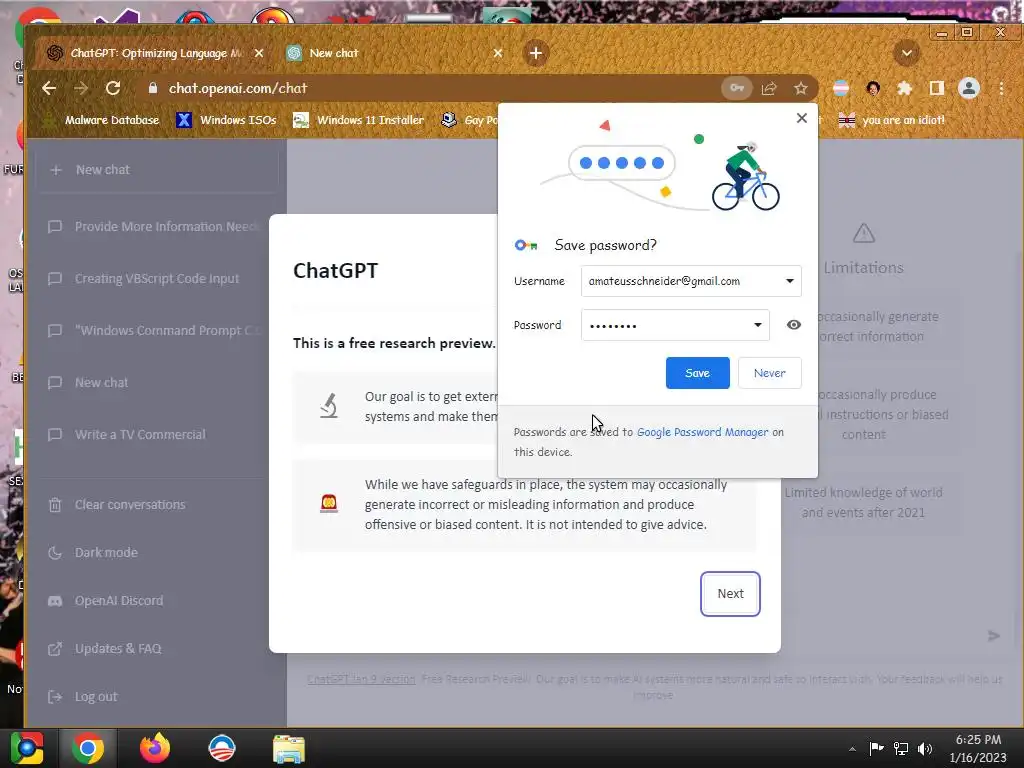Launch Firefox from the taskbar

click(155, 748)
